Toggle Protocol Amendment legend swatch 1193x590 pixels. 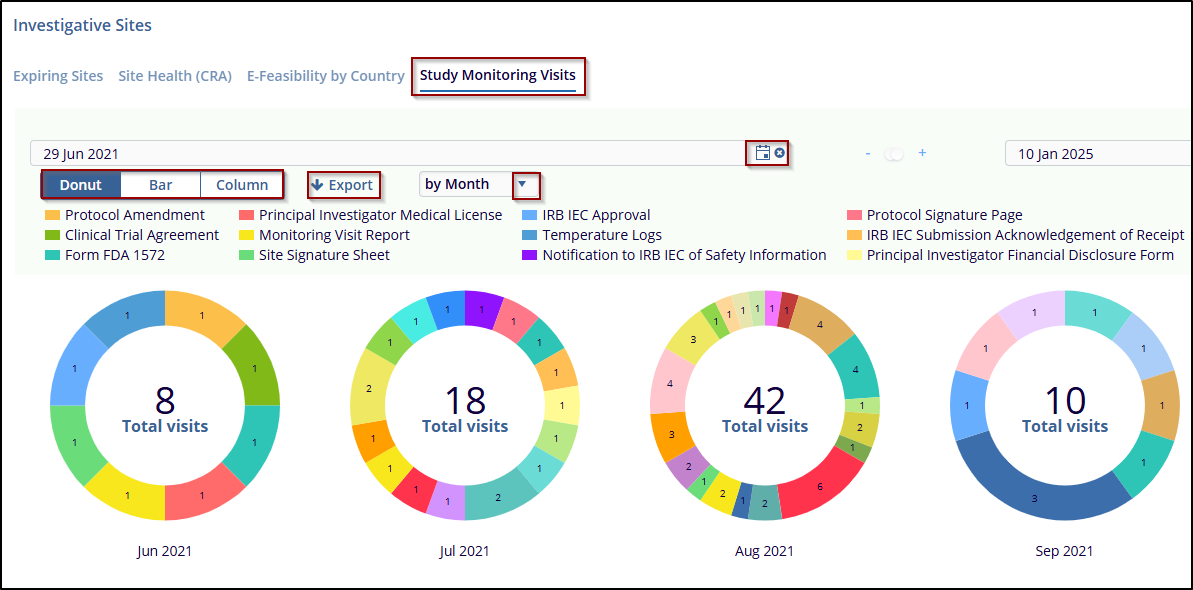tap(52, 215)
